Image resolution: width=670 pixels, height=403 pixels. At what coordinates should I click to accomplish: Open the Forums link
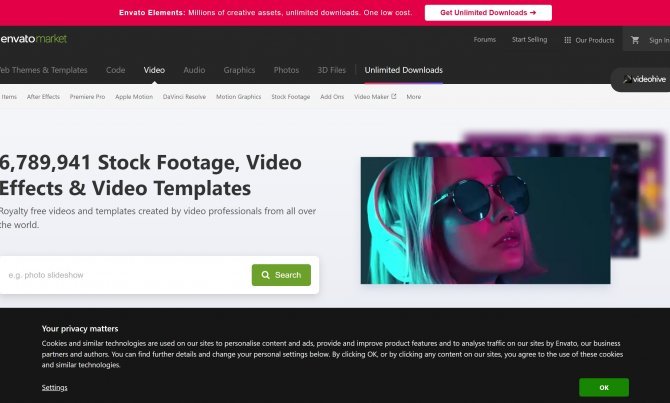[x=485, y=40]
